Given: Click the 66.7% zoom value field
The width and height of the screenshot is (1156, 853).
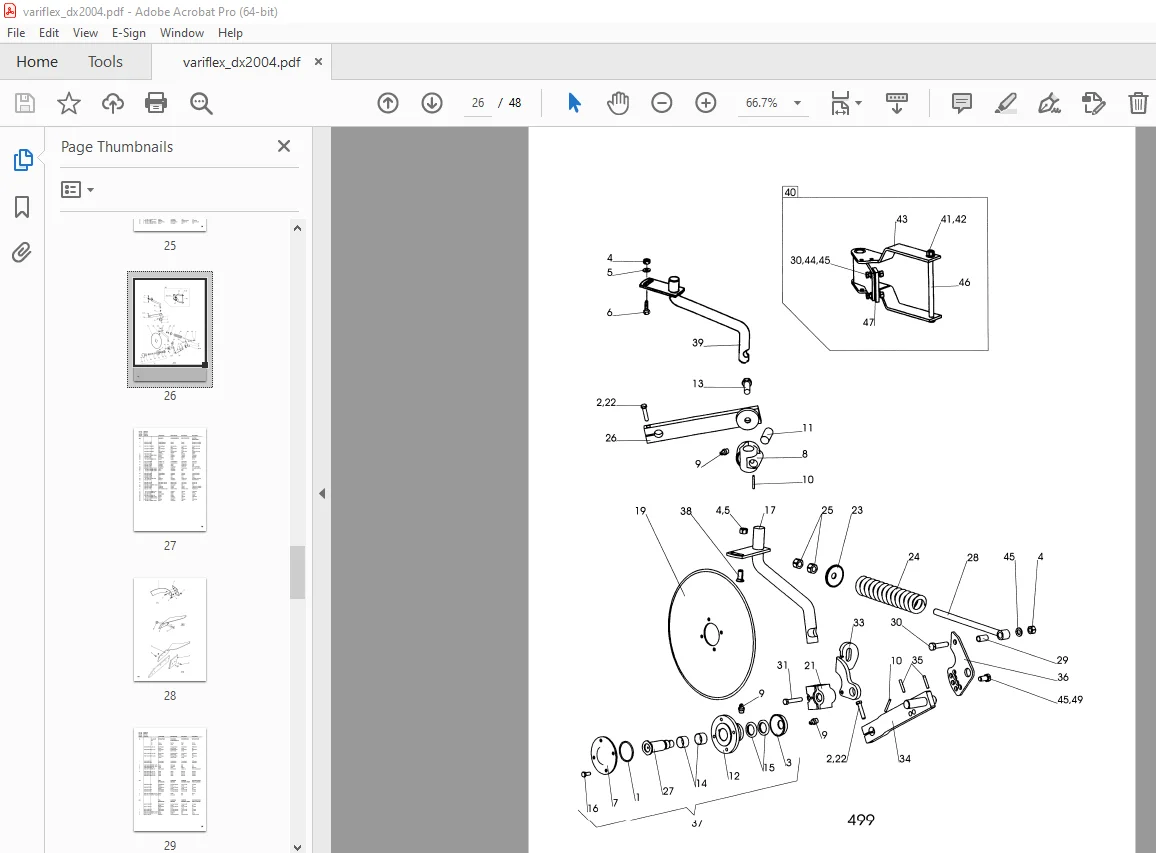Looking at the screenshot, I should (x=762, y=103).
